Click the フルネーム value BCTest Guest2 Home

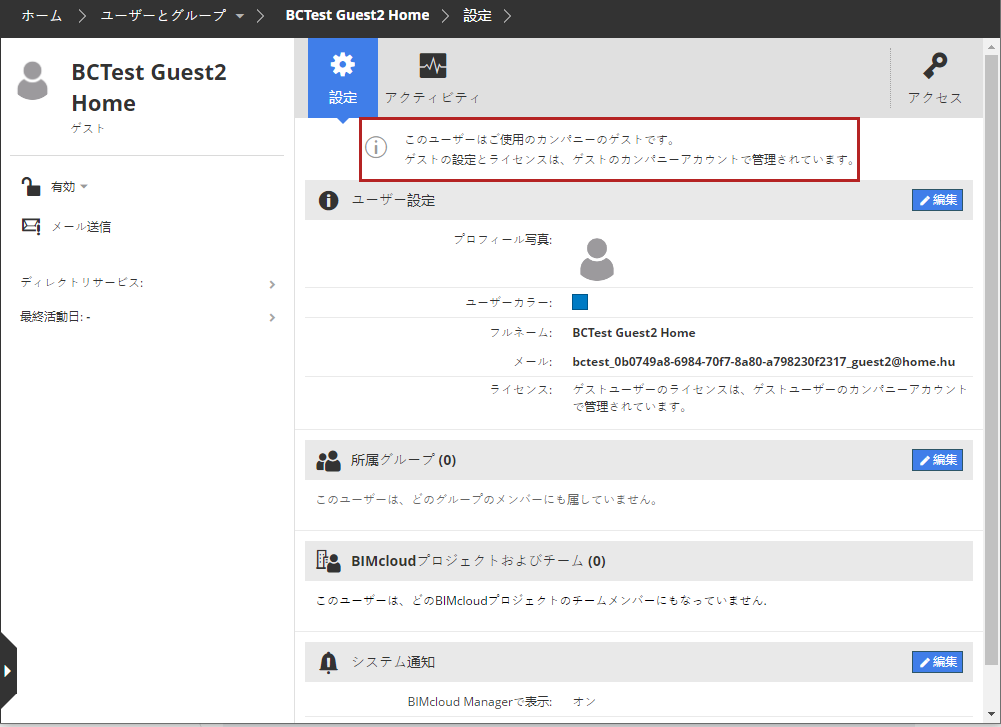pos(634,333)
